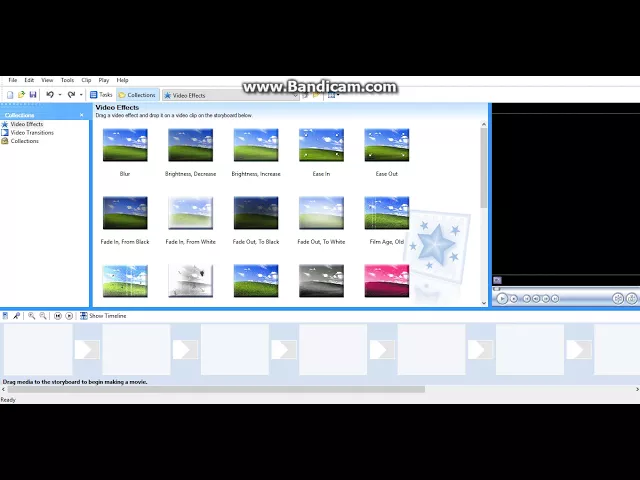Screen dimensions: 640x480
Task: Select the Blur effect thumbnail
Action: (125, 145)
